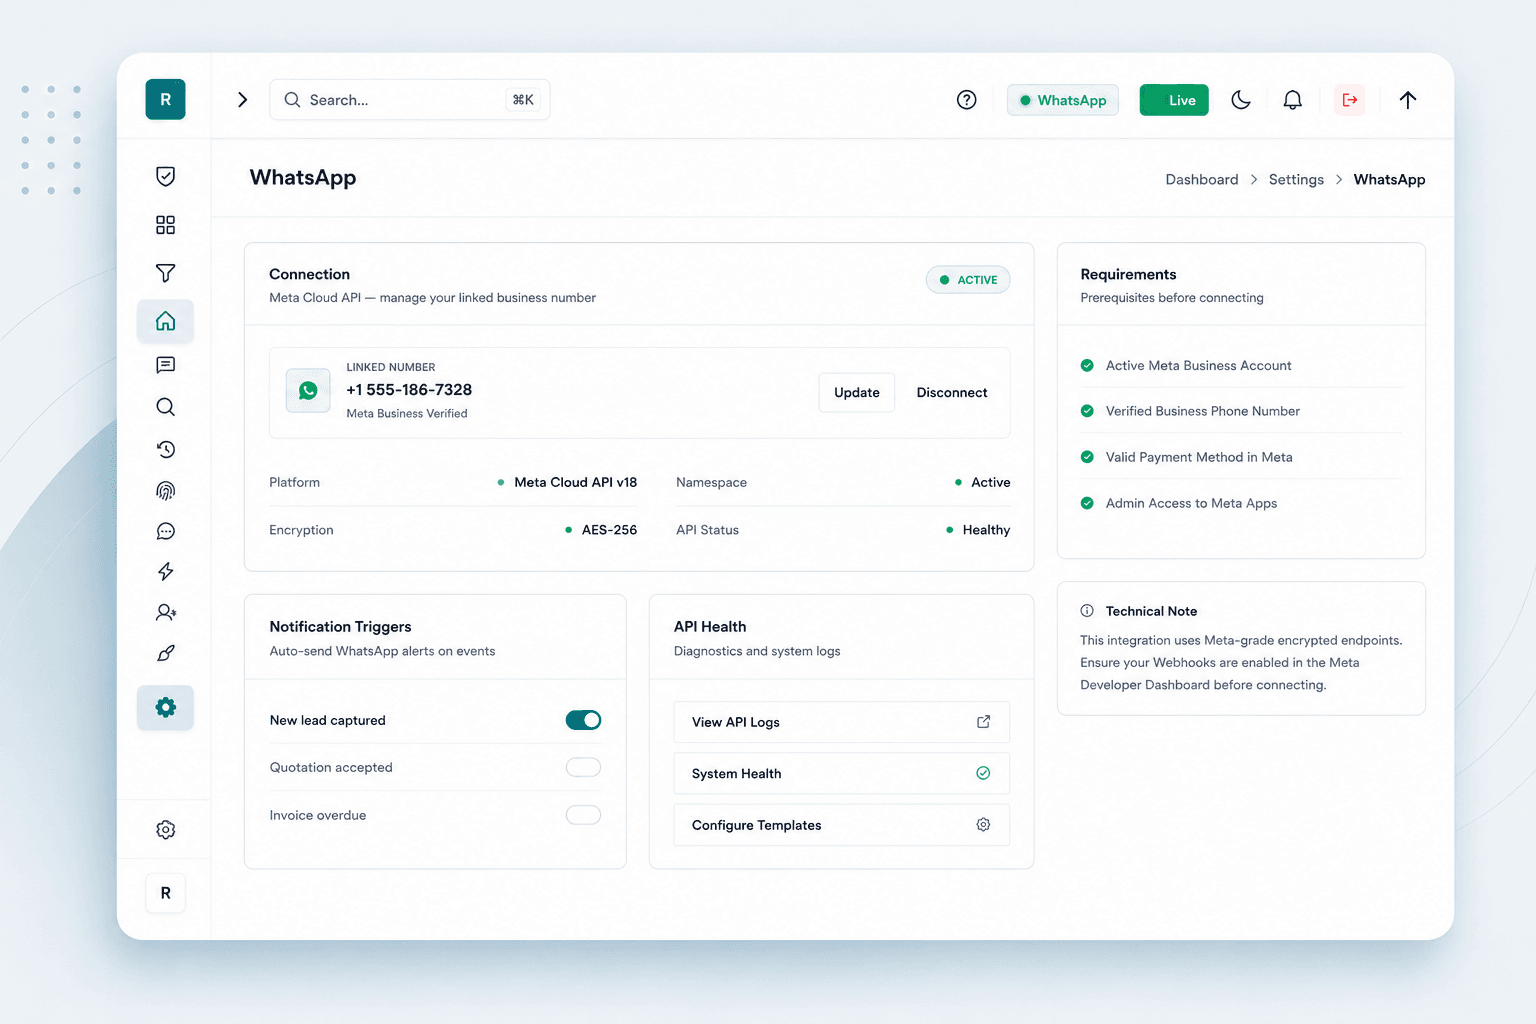Click the red logout icon

click(1350, 100)
